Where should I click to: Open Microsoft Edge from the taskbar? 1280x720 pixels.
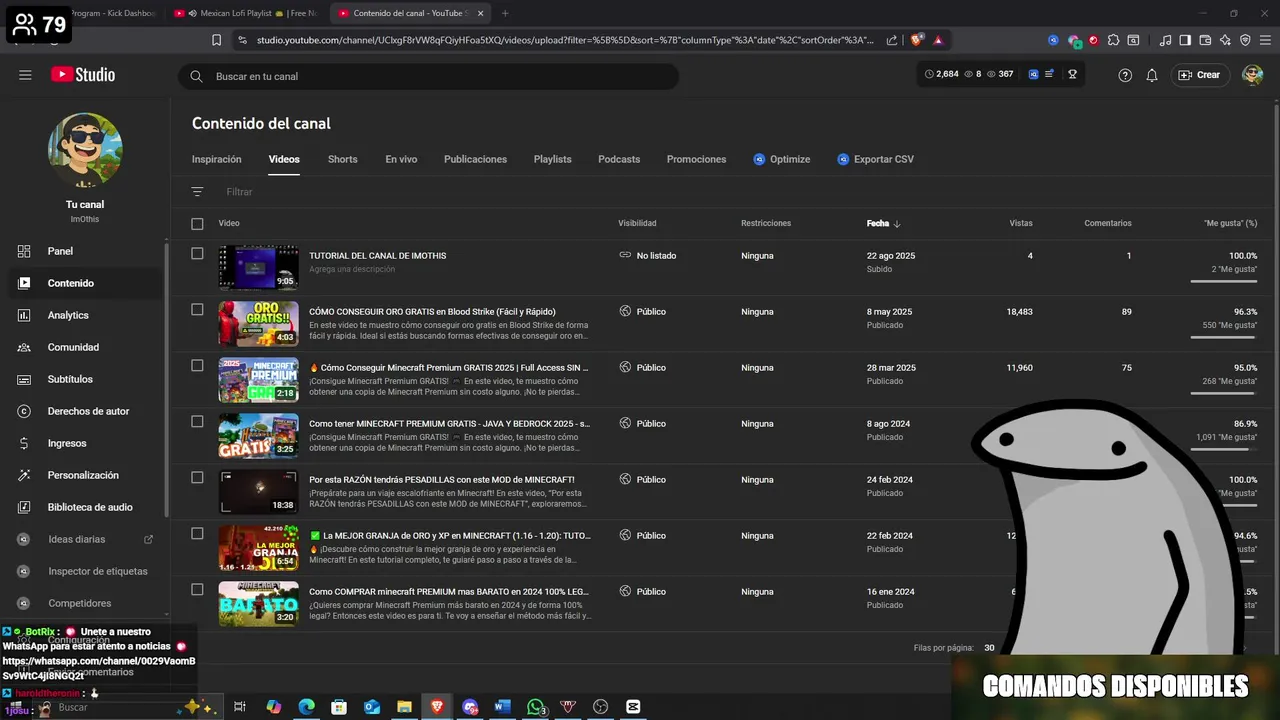[306, 707]
